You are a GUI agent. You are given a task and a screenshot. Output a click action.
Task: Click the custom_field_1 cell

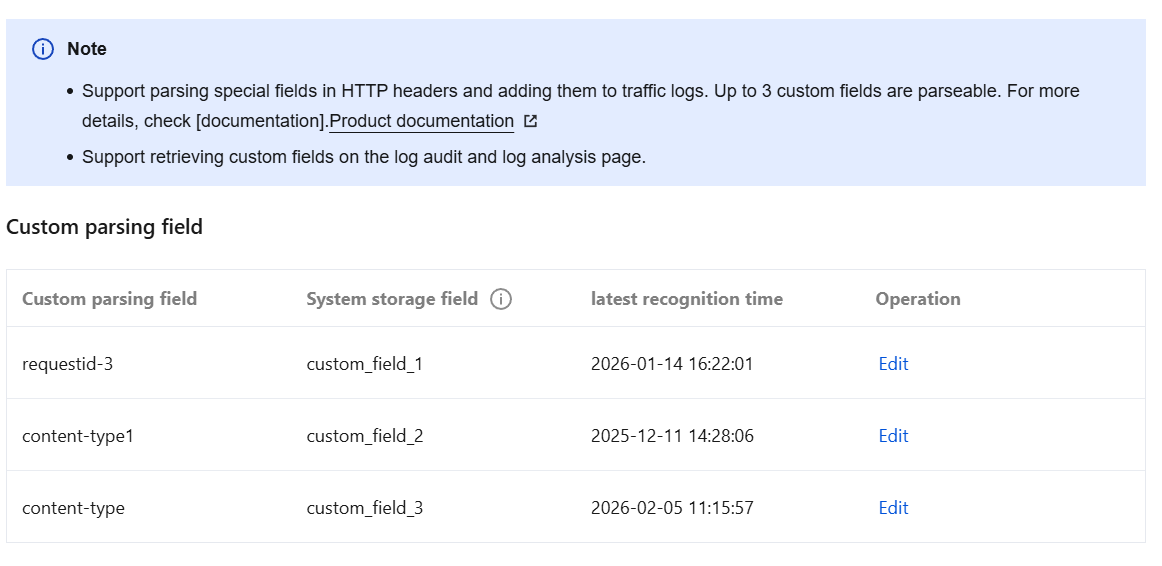point(364,364)
